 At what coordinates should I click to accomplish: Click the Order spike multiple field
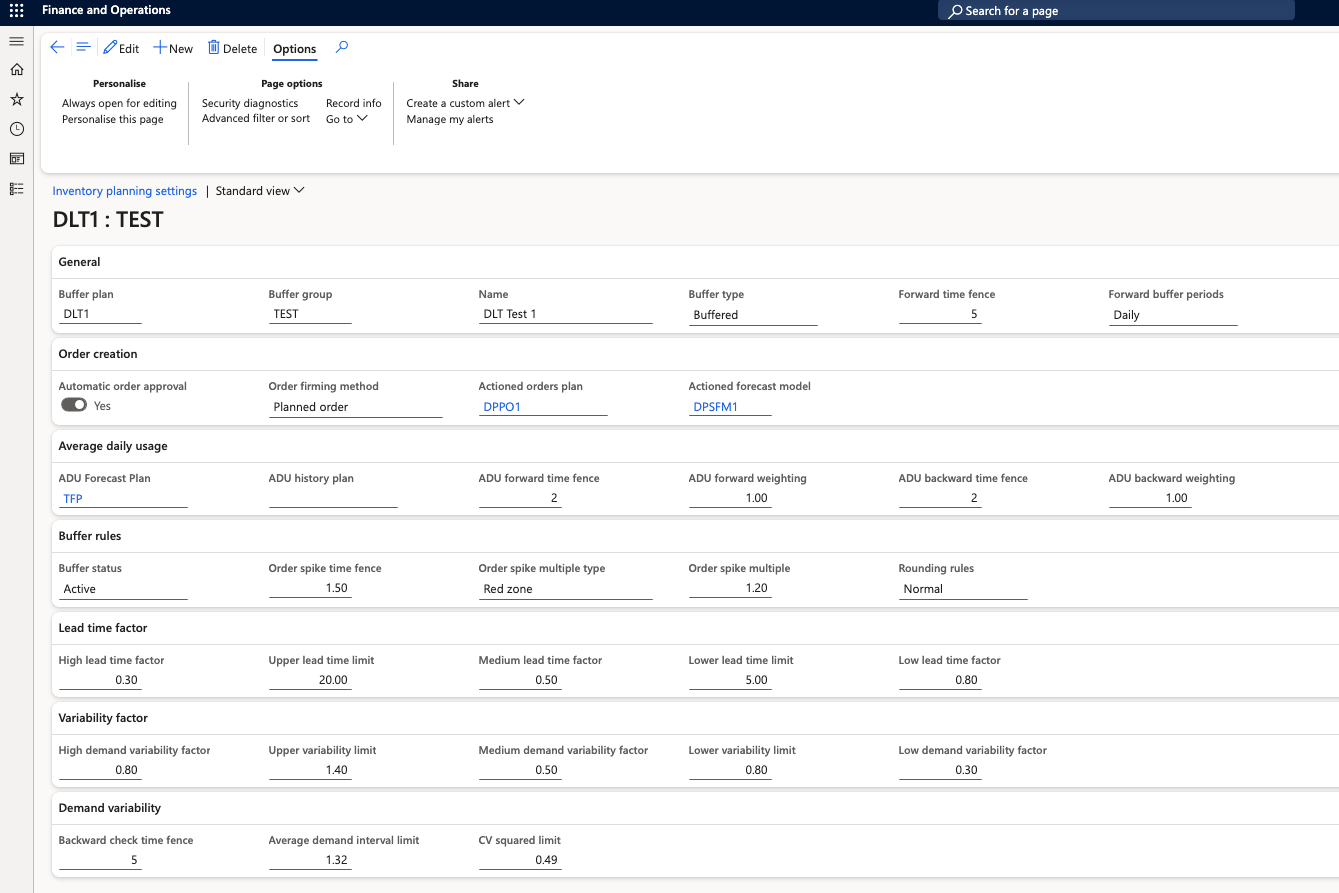(730, 588)
